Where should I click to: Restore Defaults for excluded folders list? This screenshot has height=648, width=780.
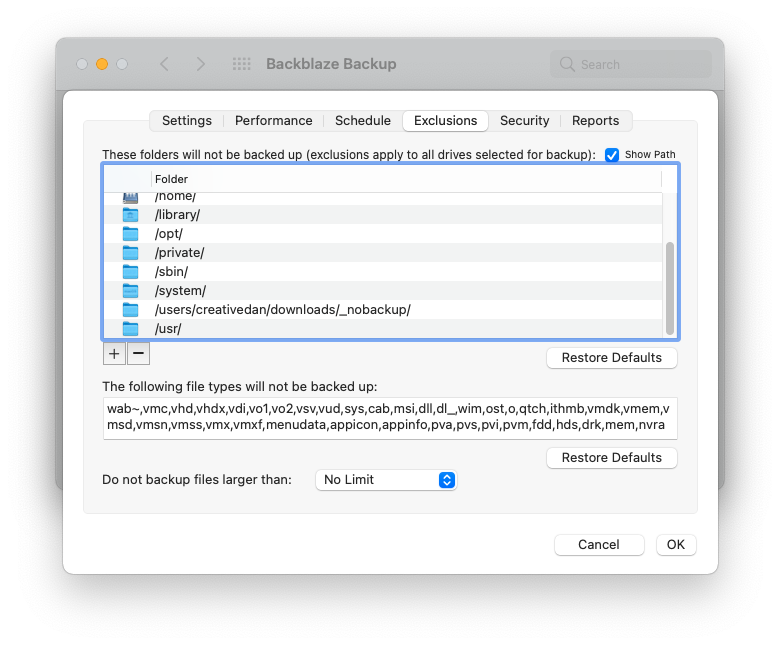point(612,358)
